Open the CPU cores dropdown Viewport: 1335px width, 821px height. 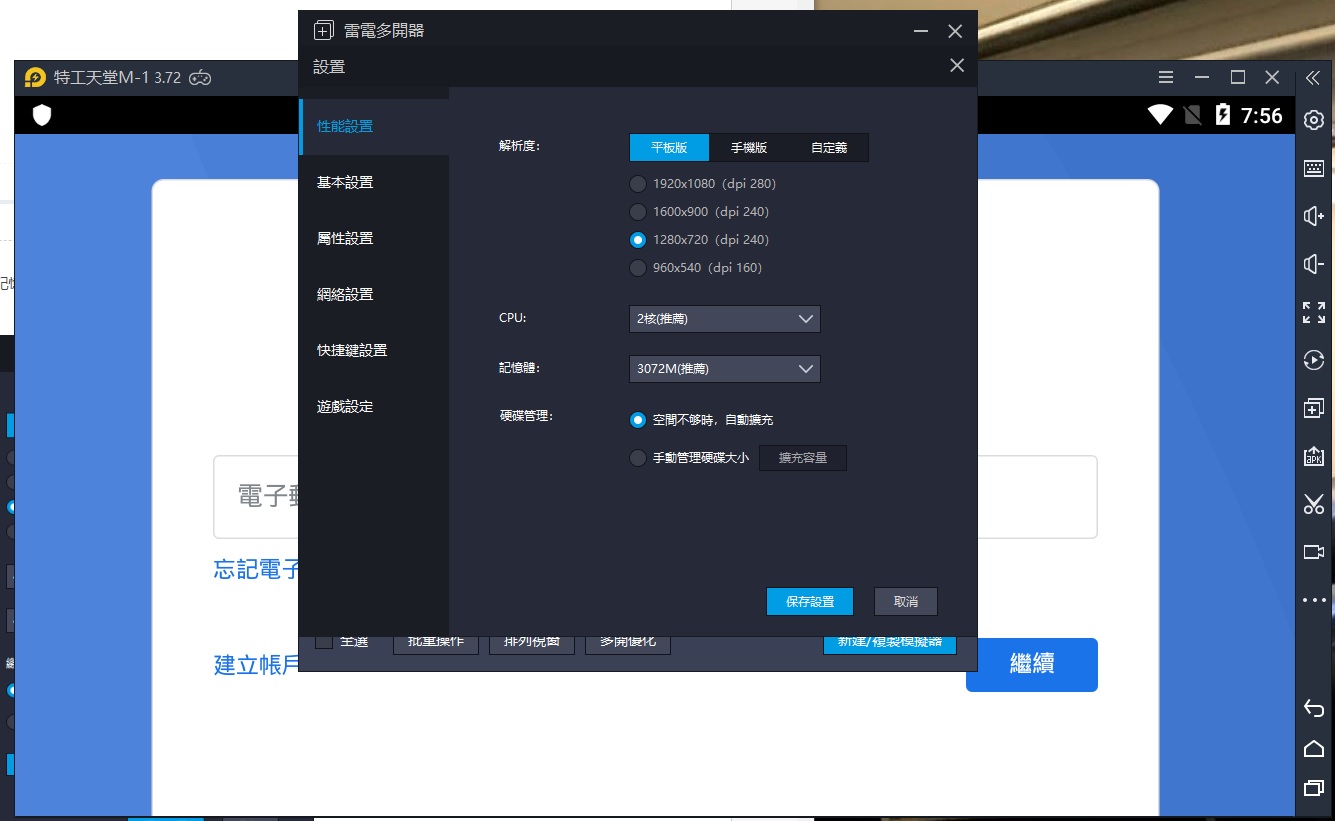723,318
